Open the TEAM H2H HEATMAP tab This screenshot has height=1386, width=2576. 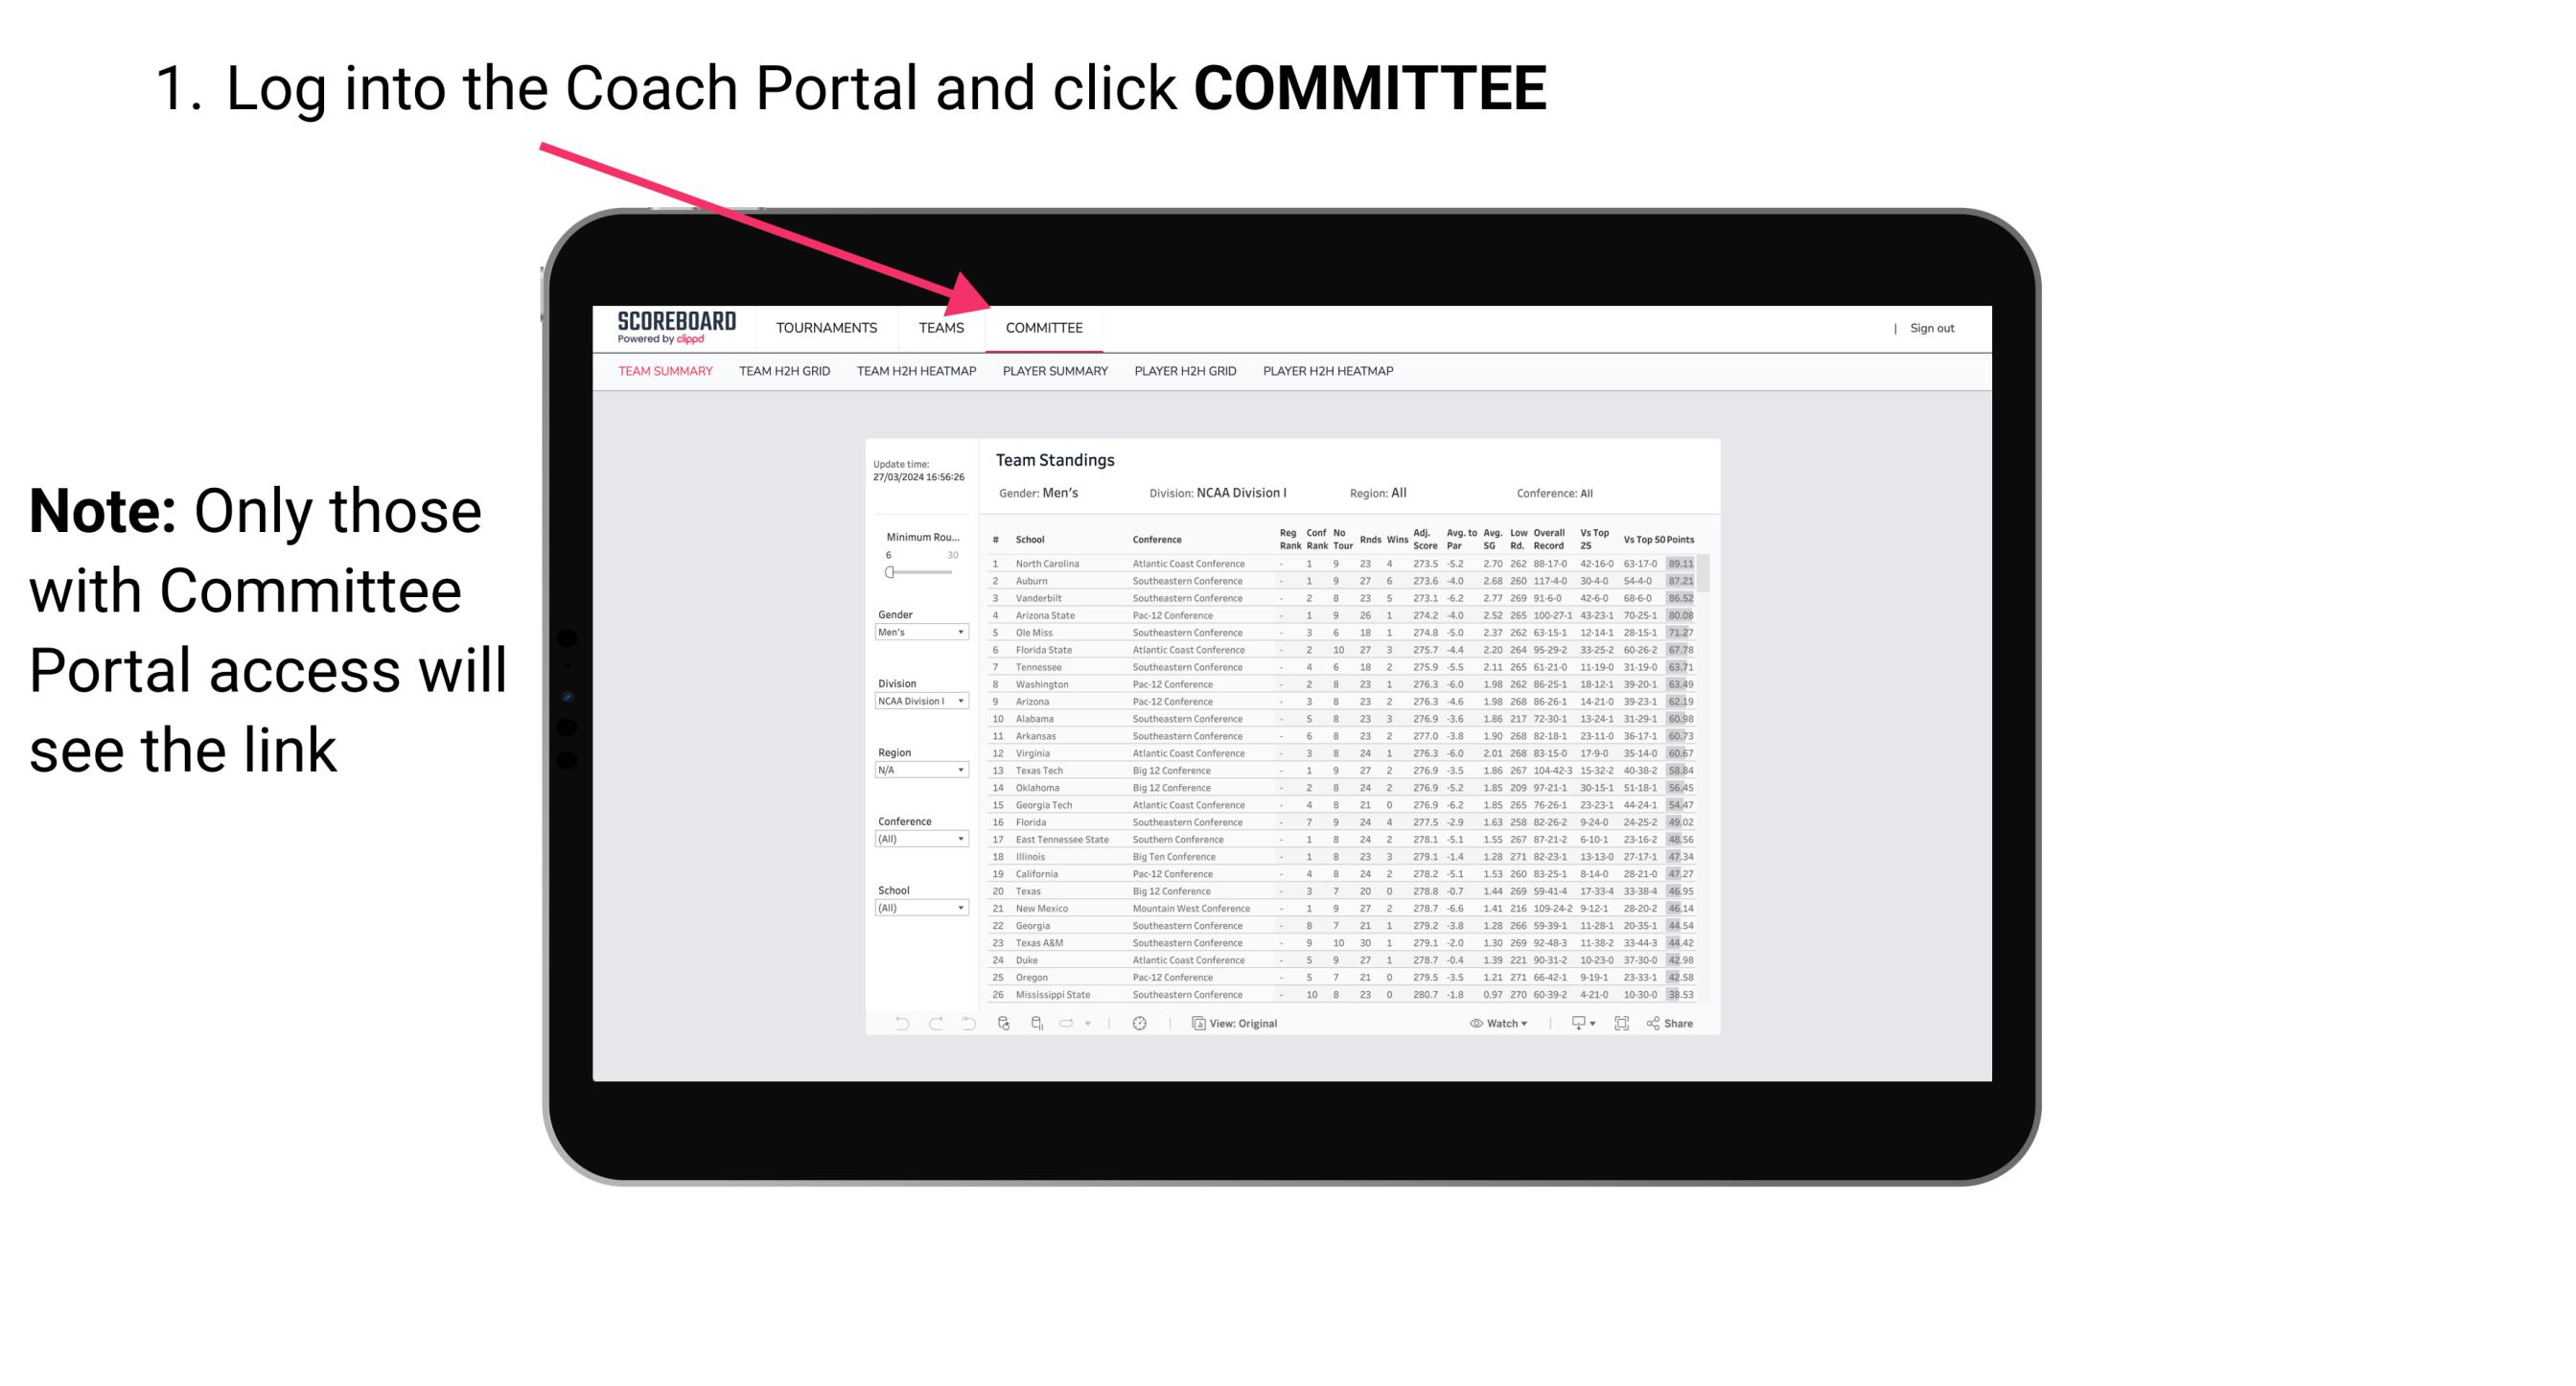pyautogui.click(x=915, y=378)
